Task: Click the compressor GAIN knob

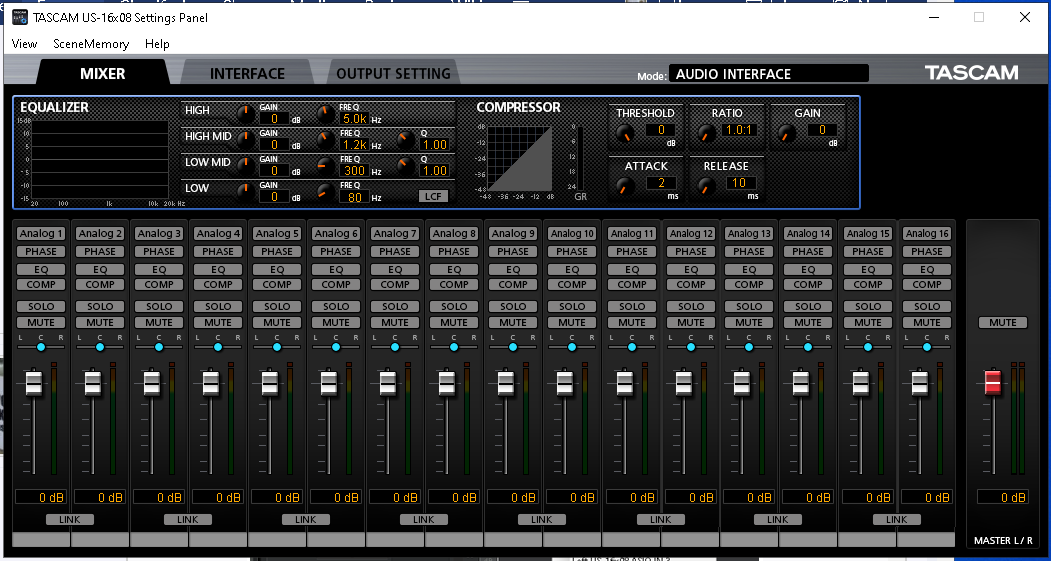Action: pos(787,134)
